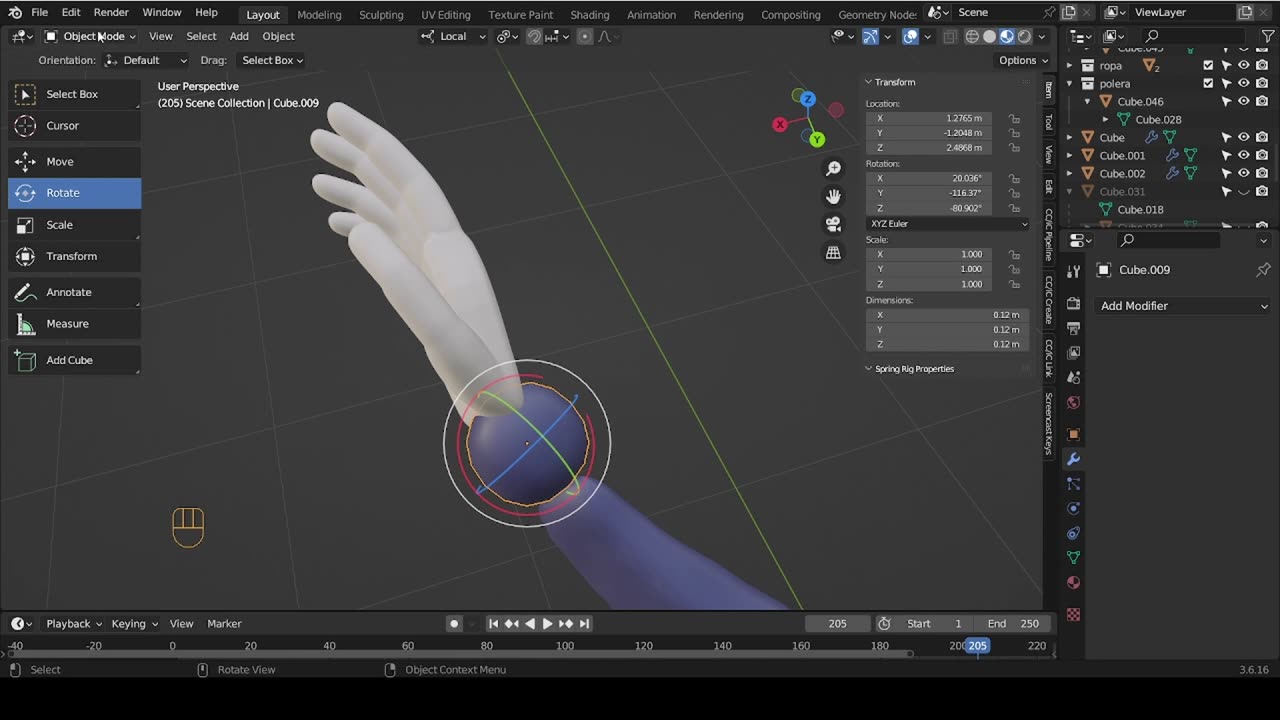Open the viewport Add menu
Image resolution: width=1280 pixels, height=720 pixels.
239,36
